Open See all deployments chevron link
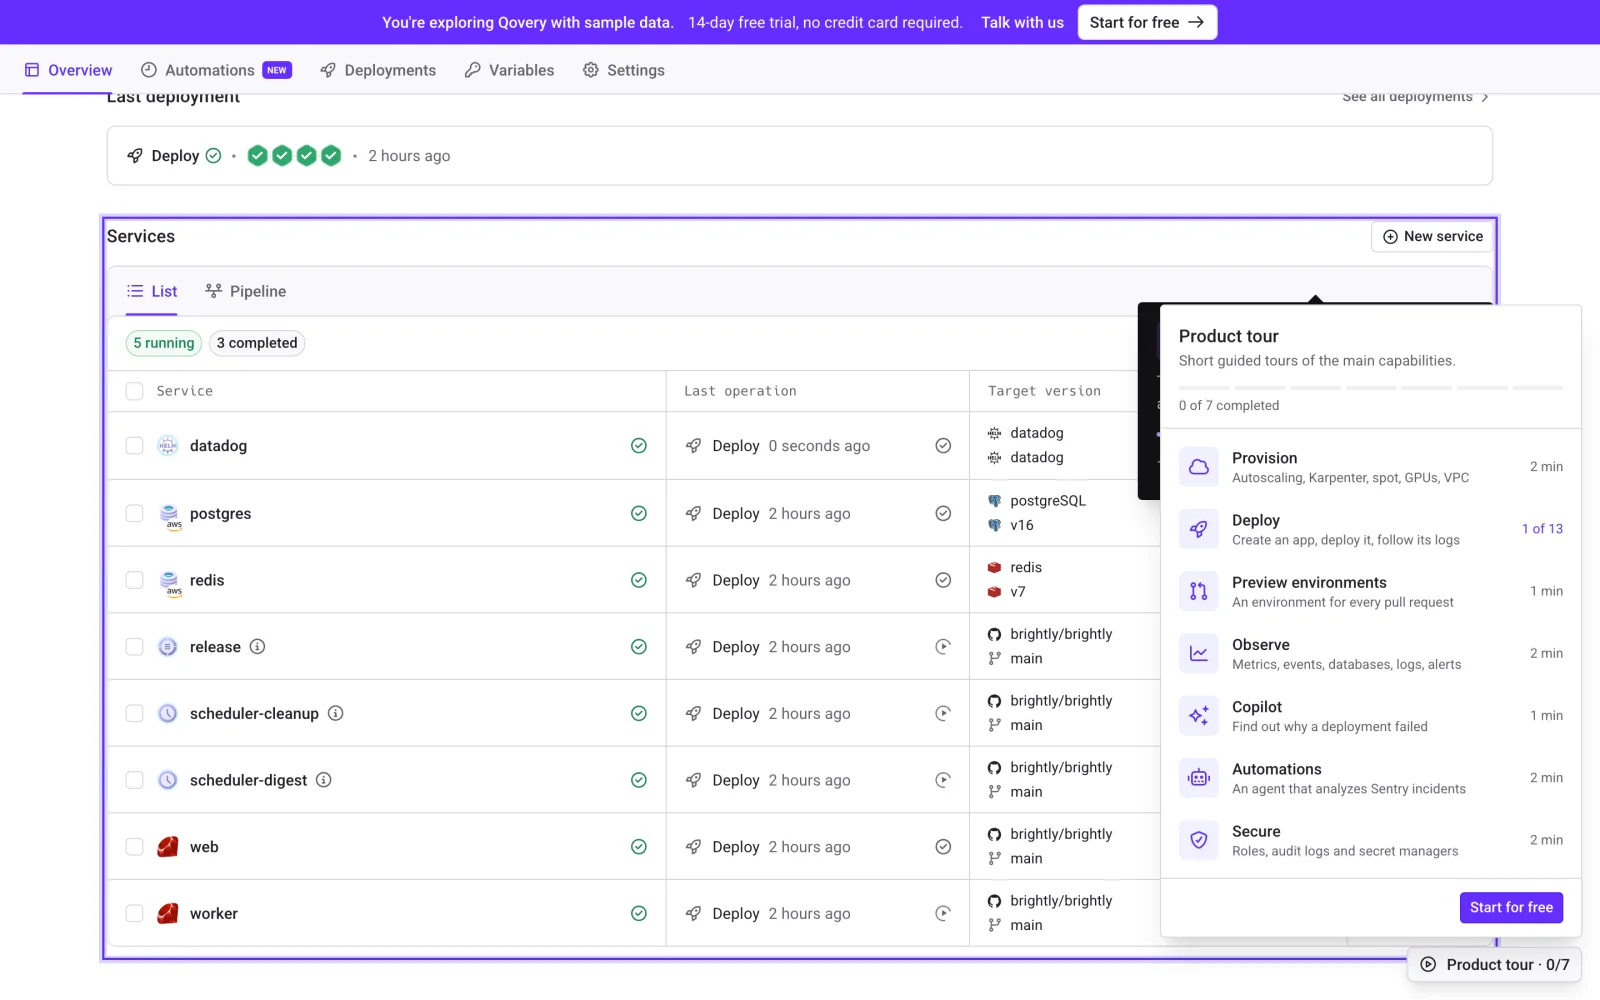 [1415, 97]
